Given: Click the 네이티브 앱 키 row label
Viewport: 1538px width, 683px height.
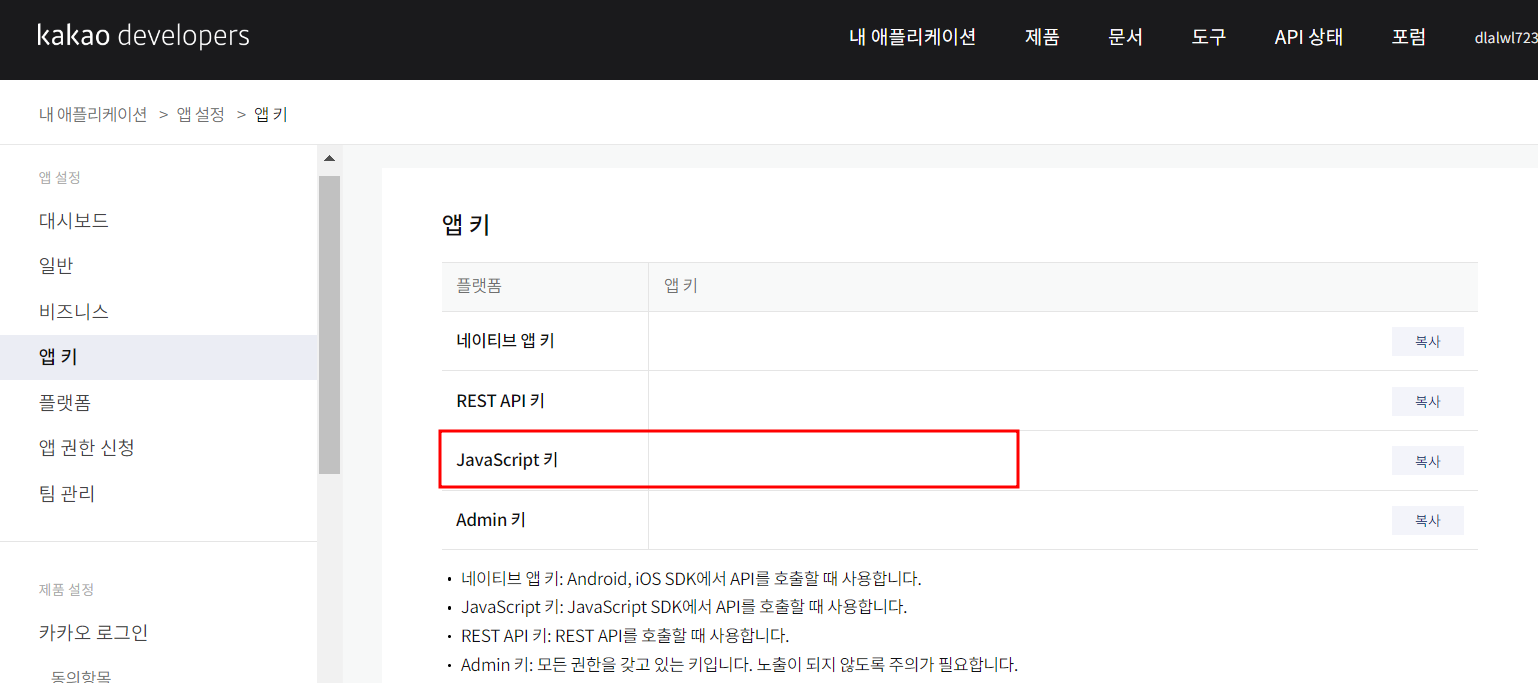Looking at the screenshot, I should tap(505, 340).
